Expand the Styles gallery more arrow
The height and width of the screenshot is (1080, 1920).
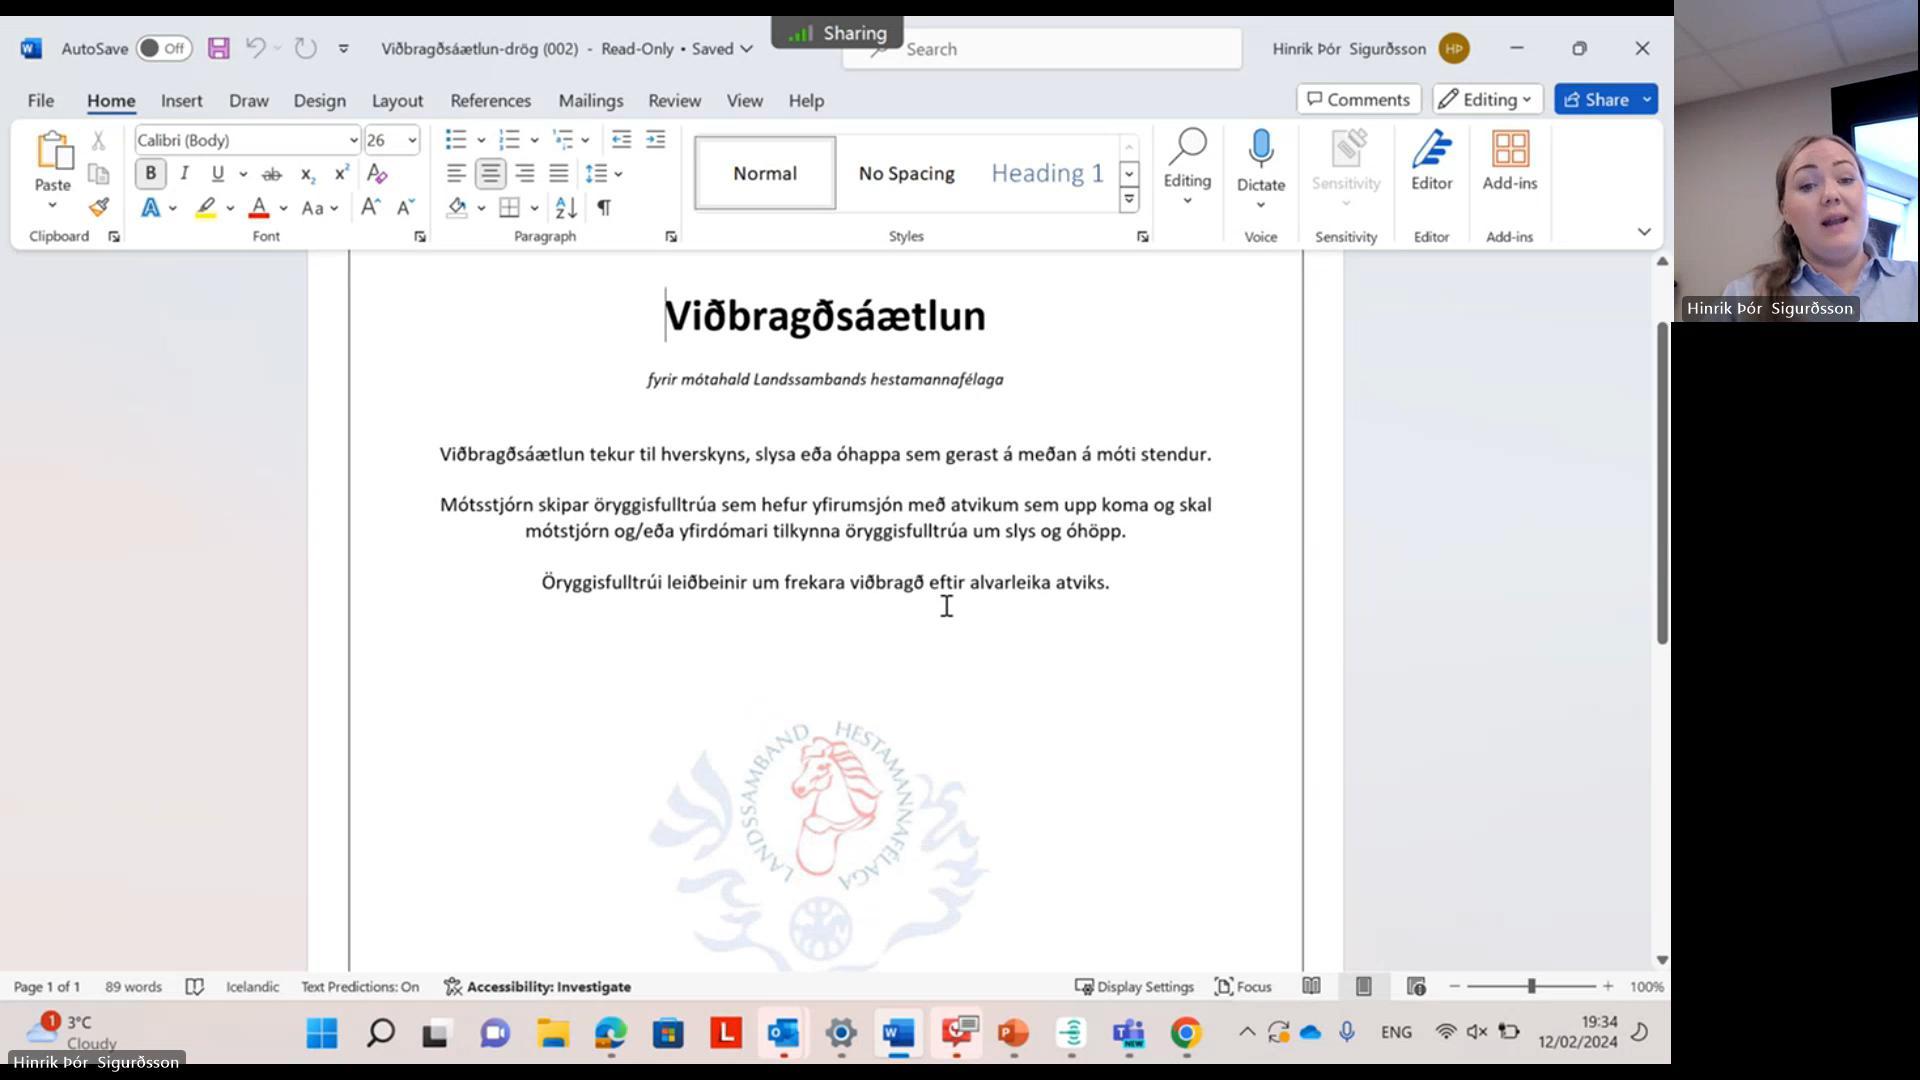(1129, 200)
